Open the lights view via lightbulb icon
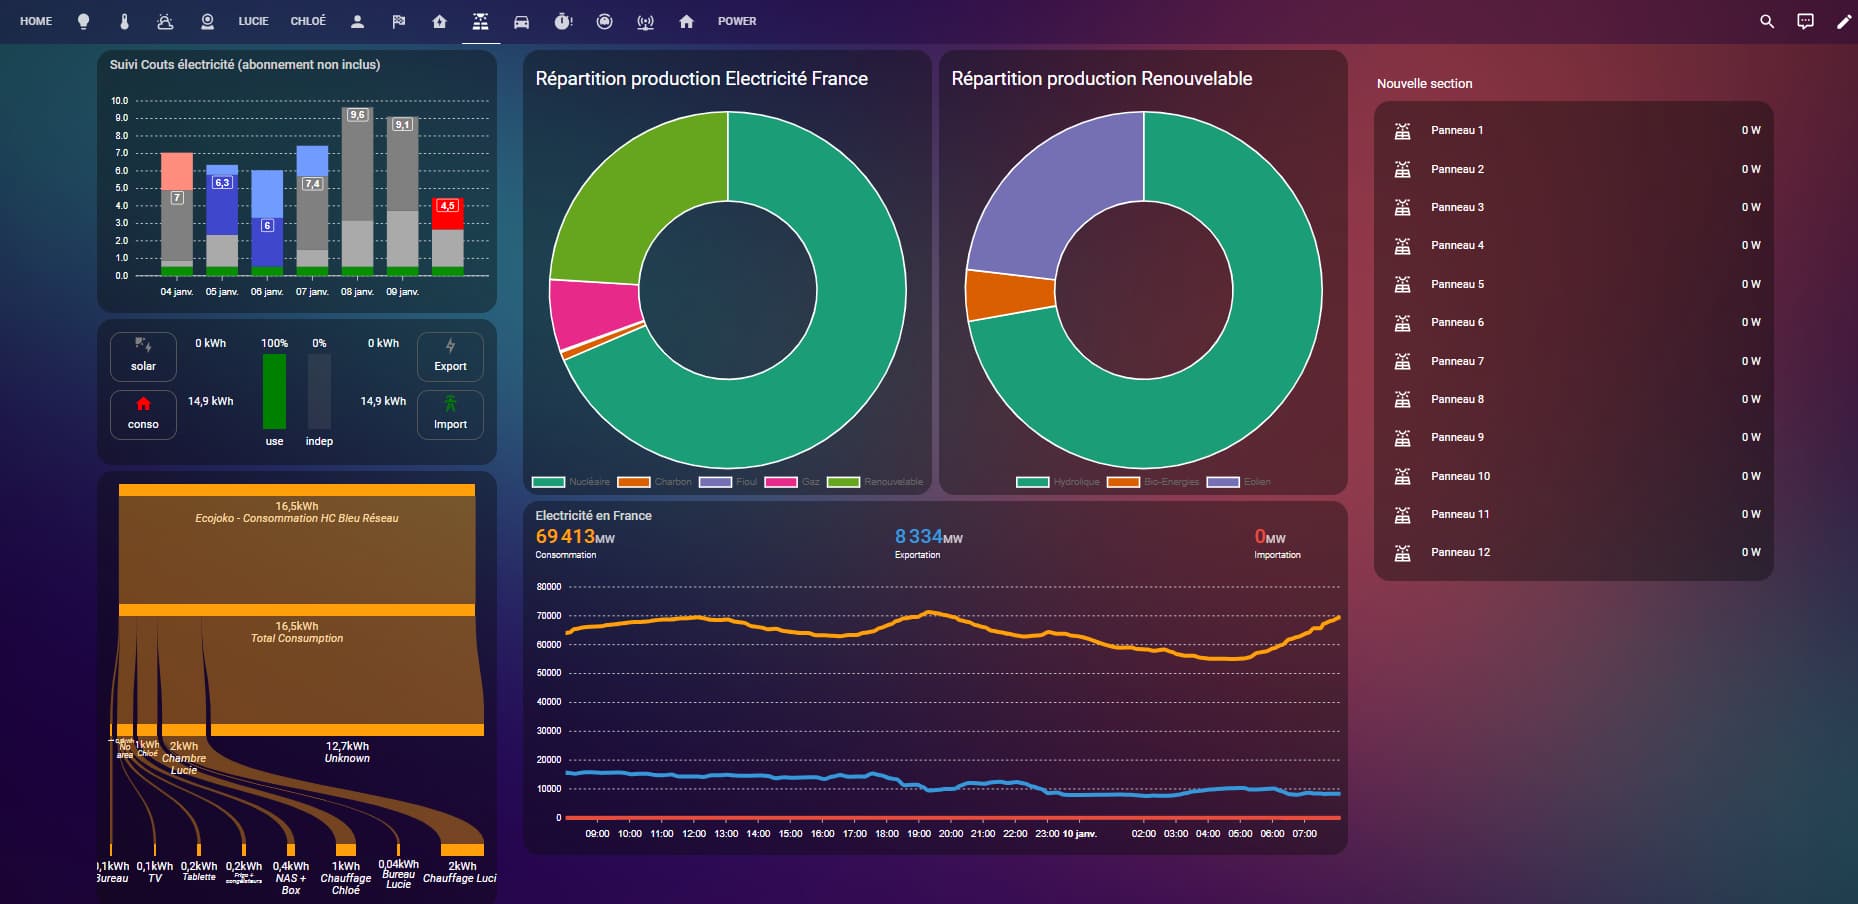 coord(83,21)
